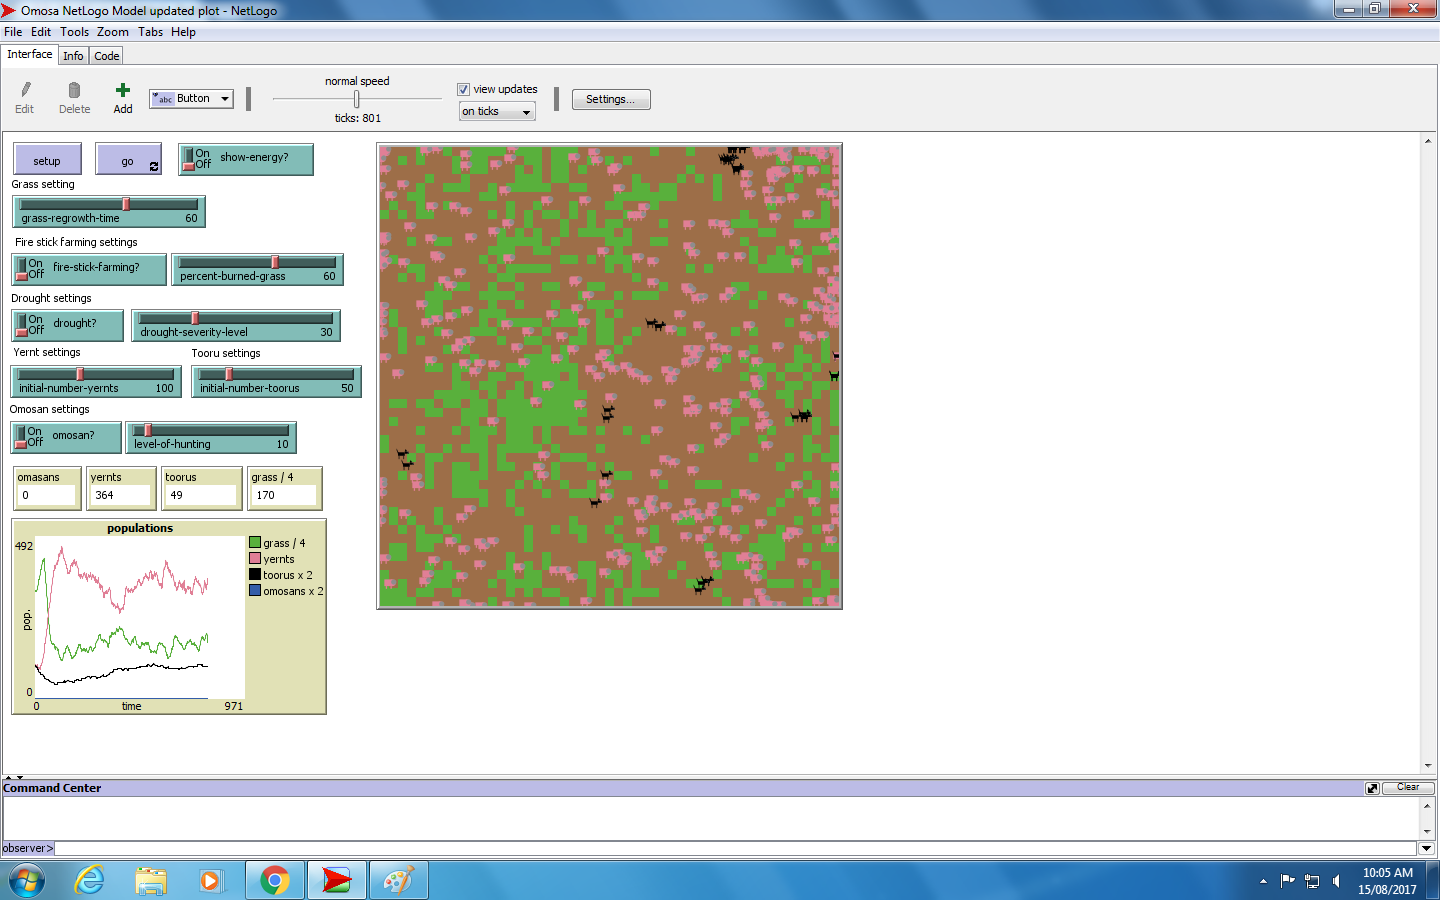The width and height of the screenshot is (1440, 900).
Task: Select the Interface tab
Action: click(x=30, y=54)
